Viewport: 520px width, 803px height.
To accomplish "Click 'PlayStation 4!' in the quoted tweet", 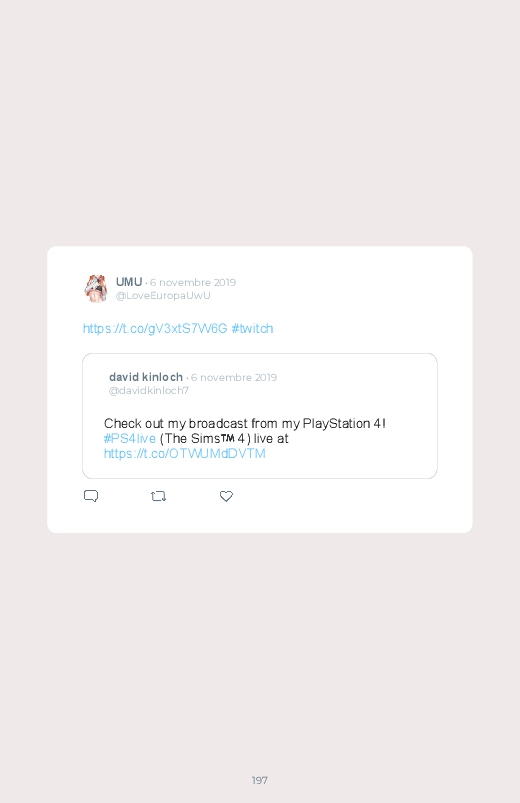I will pos(344,424).
